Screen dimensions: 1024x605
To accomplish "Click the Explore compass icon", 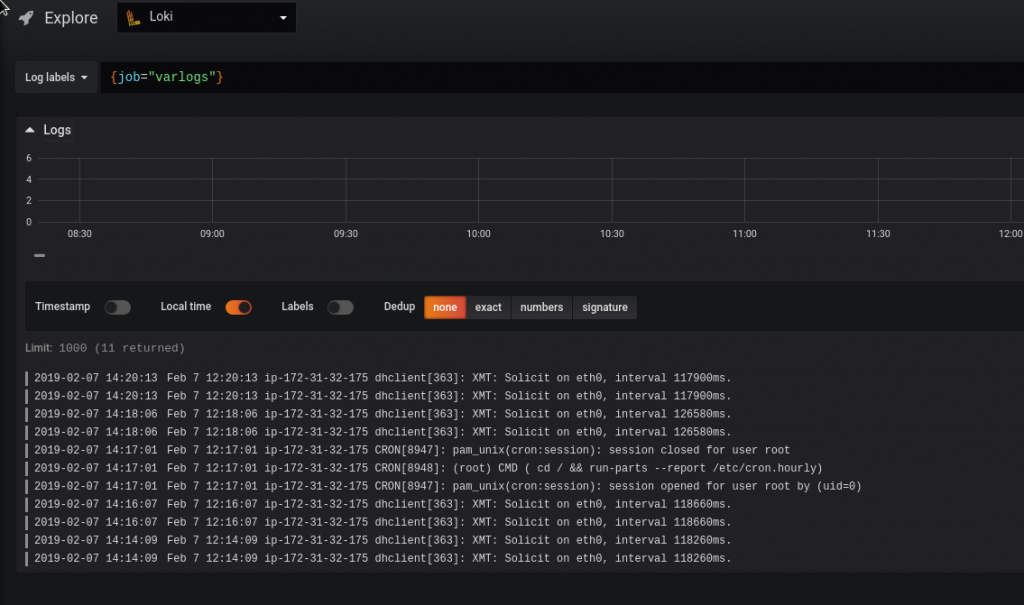I will (24, 16).
